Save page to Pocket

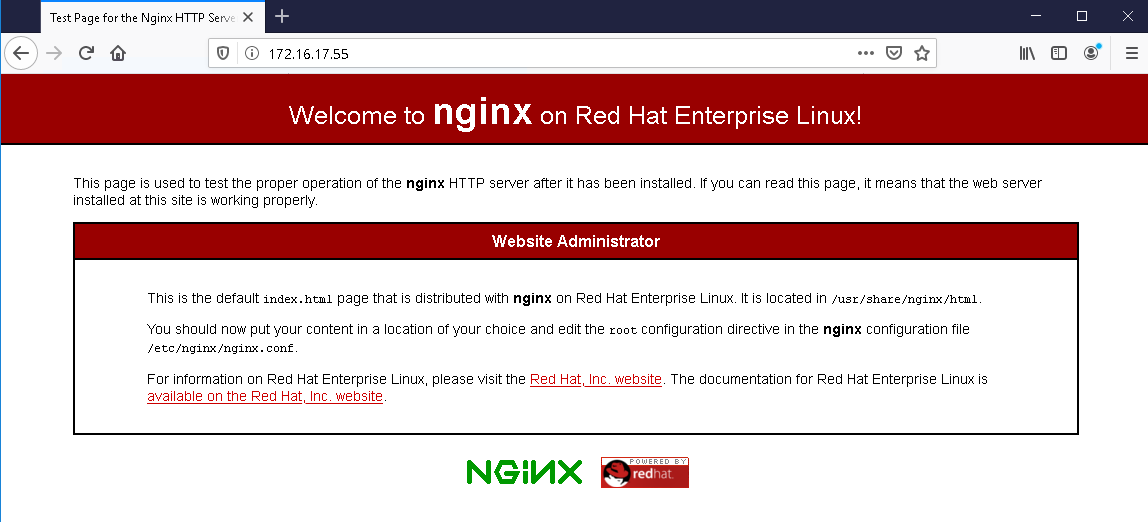(x=893, y=53)
